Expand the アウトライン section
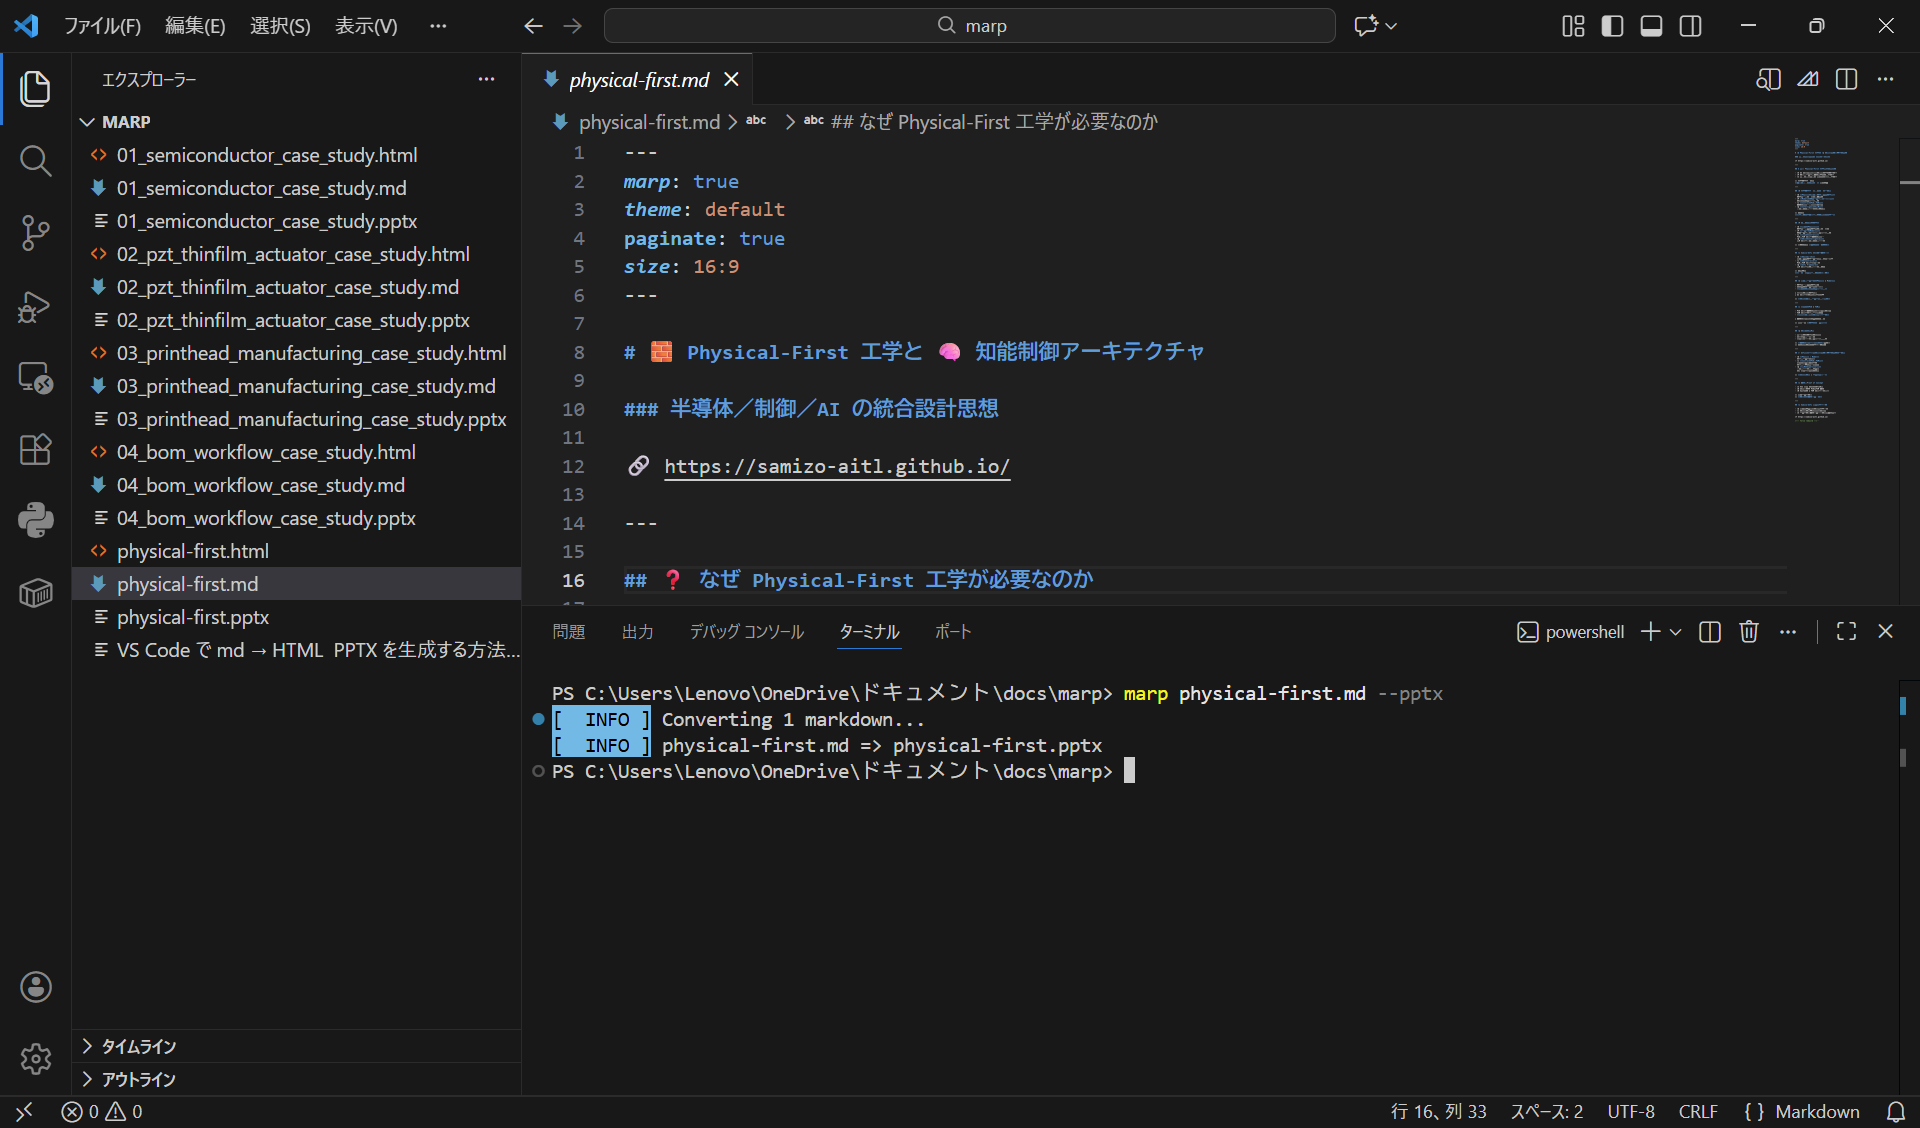The width and height of the screenshot is (1920, 1128). (138, 1079)
